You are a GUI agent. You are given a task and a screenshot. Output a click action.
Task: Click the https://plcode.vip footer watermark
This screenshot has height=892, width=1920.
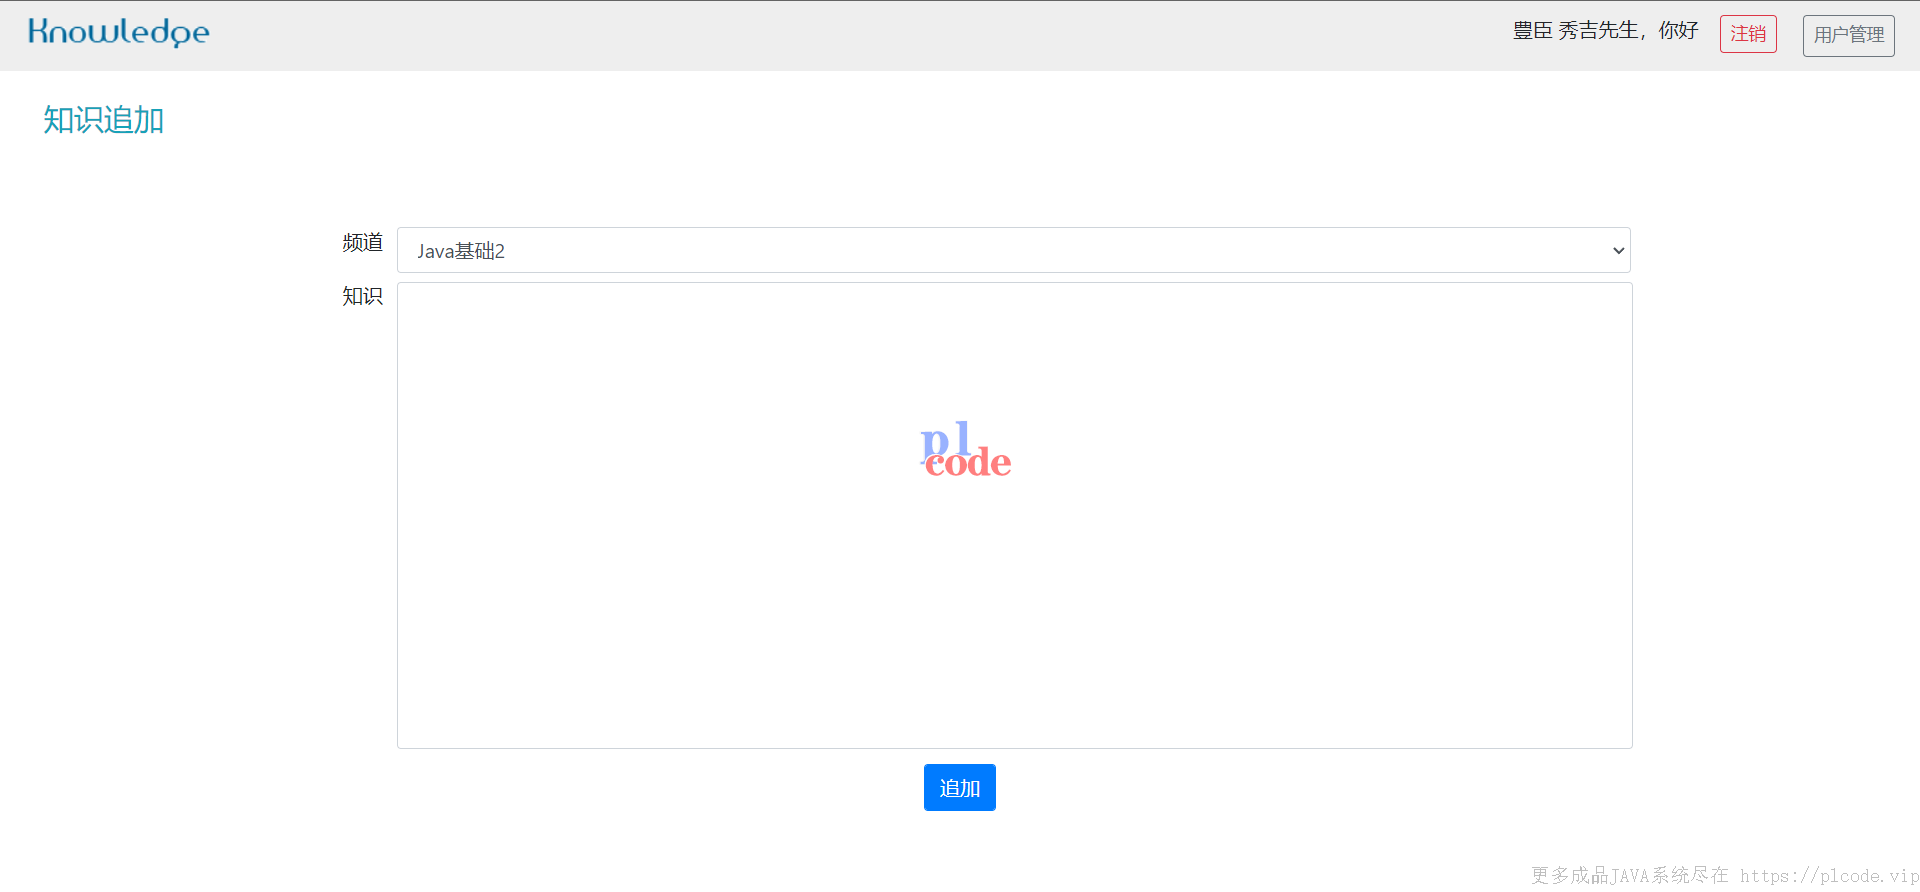pos(1829,876)
